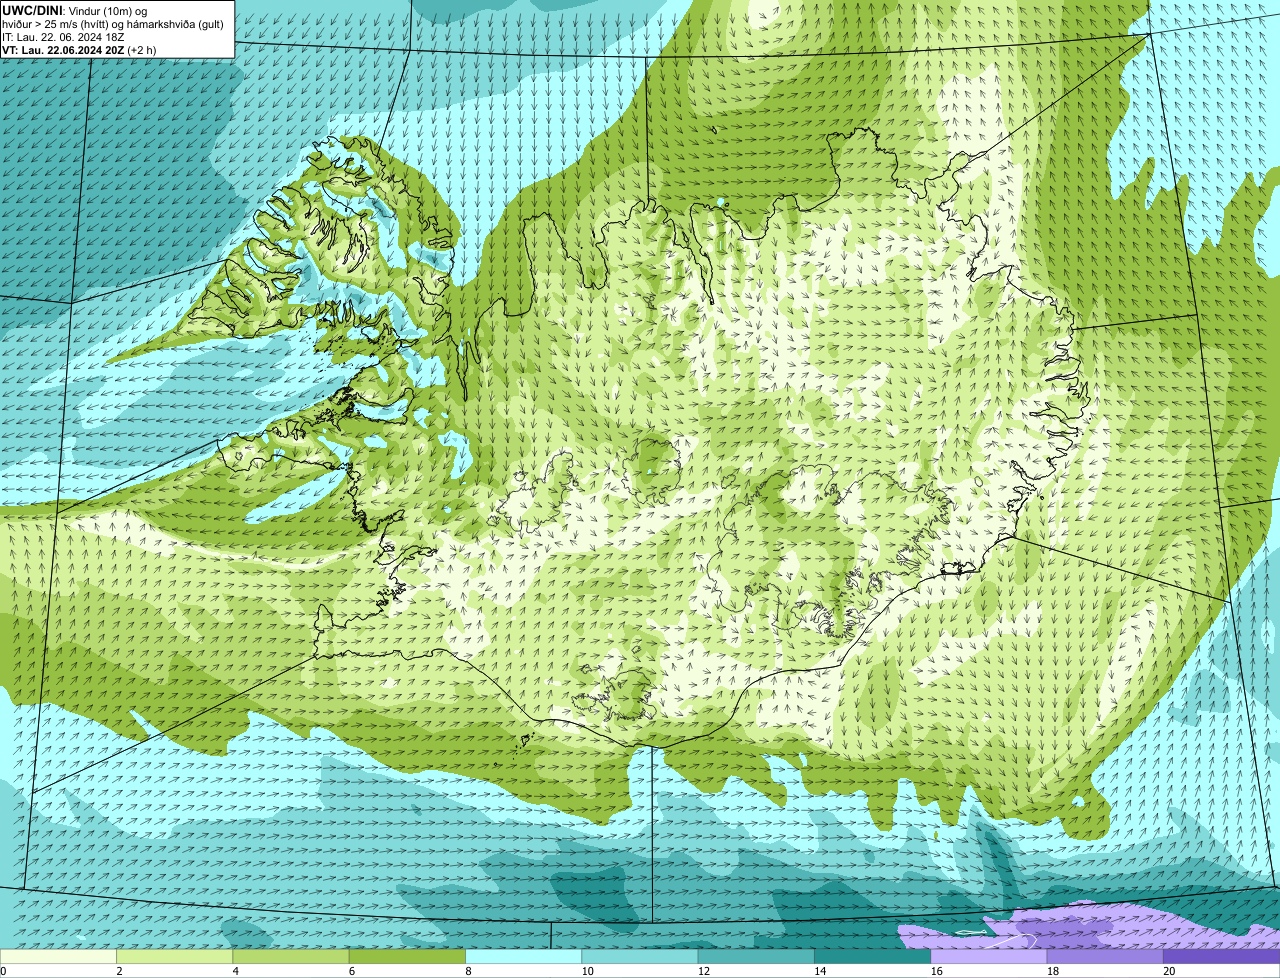
Task: Click the 10–12 m/s light teal legend swatch
Action: click(x=640, y=957)
